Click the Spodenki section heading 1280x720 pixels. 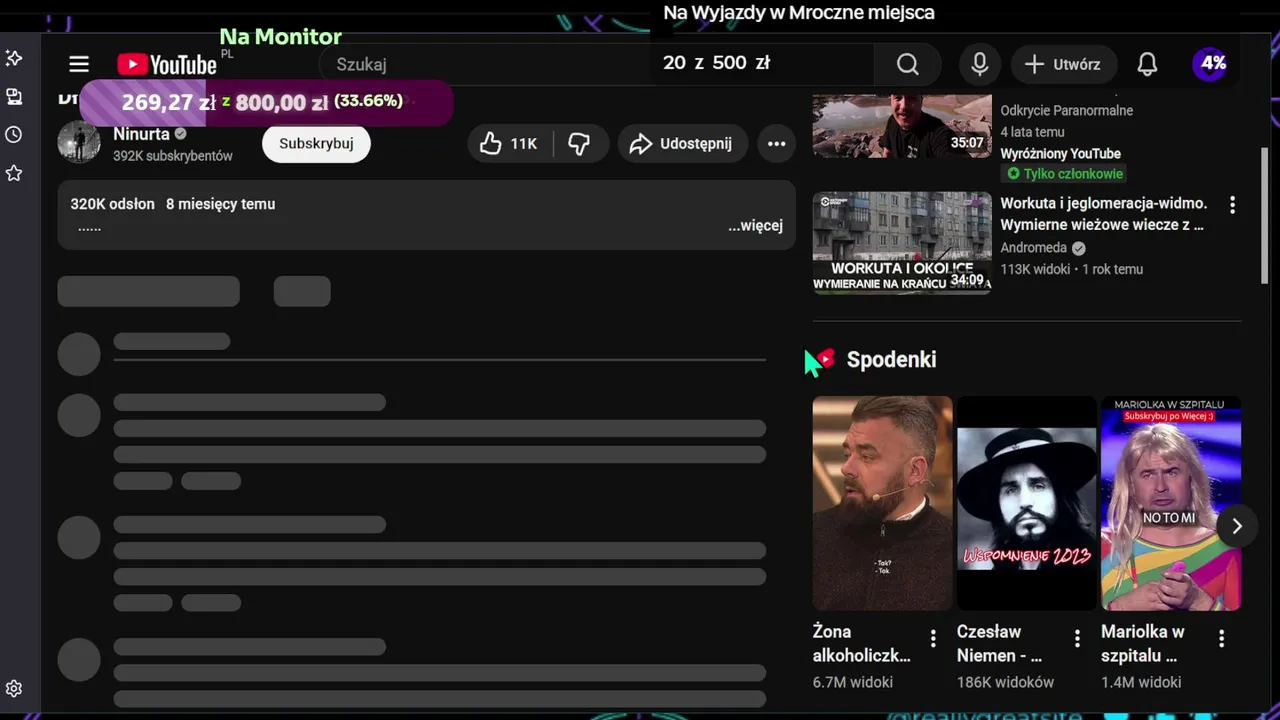[x=891, y=359]
